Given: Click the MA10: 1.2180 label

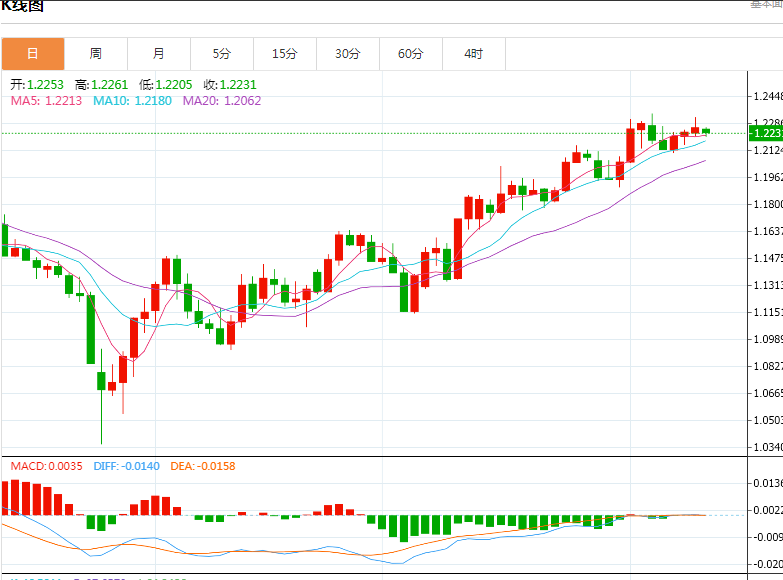Looking at the screenshot, I should [132, 101].
